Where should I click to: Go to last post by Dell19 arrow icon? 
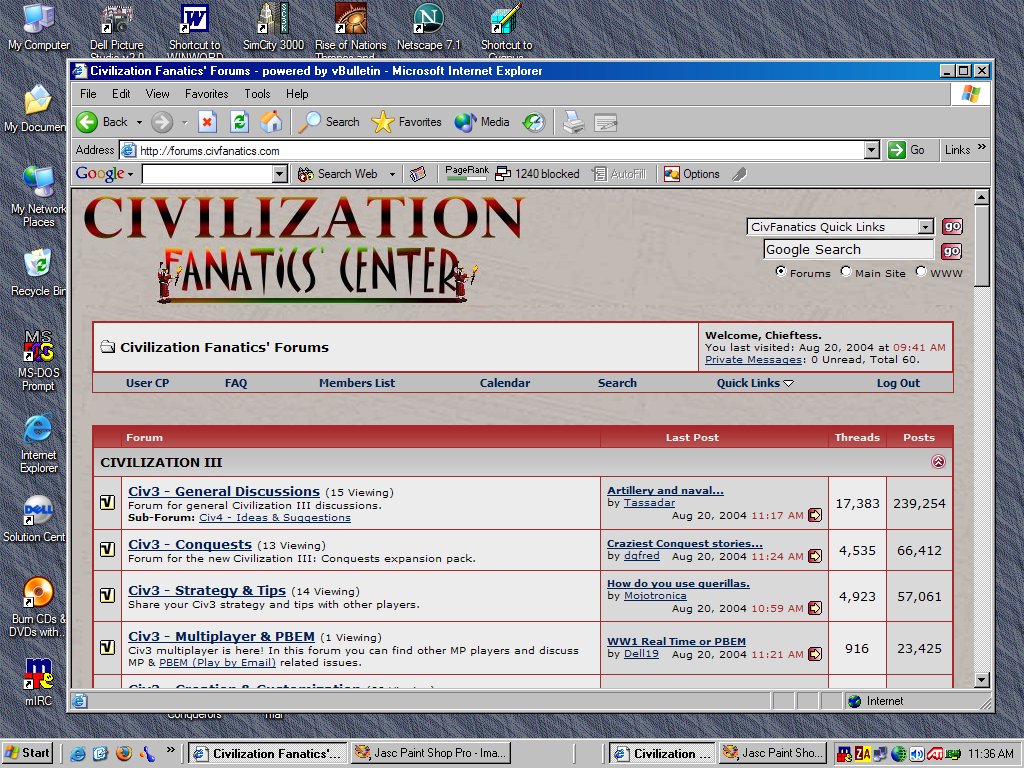tap(815, 654)
